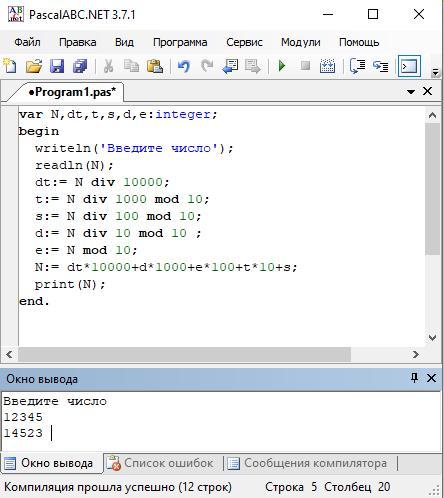Click the string 'Введите число' in writeln
The width and height of the screenshot is (444, 498).
[x=159, y=148]
